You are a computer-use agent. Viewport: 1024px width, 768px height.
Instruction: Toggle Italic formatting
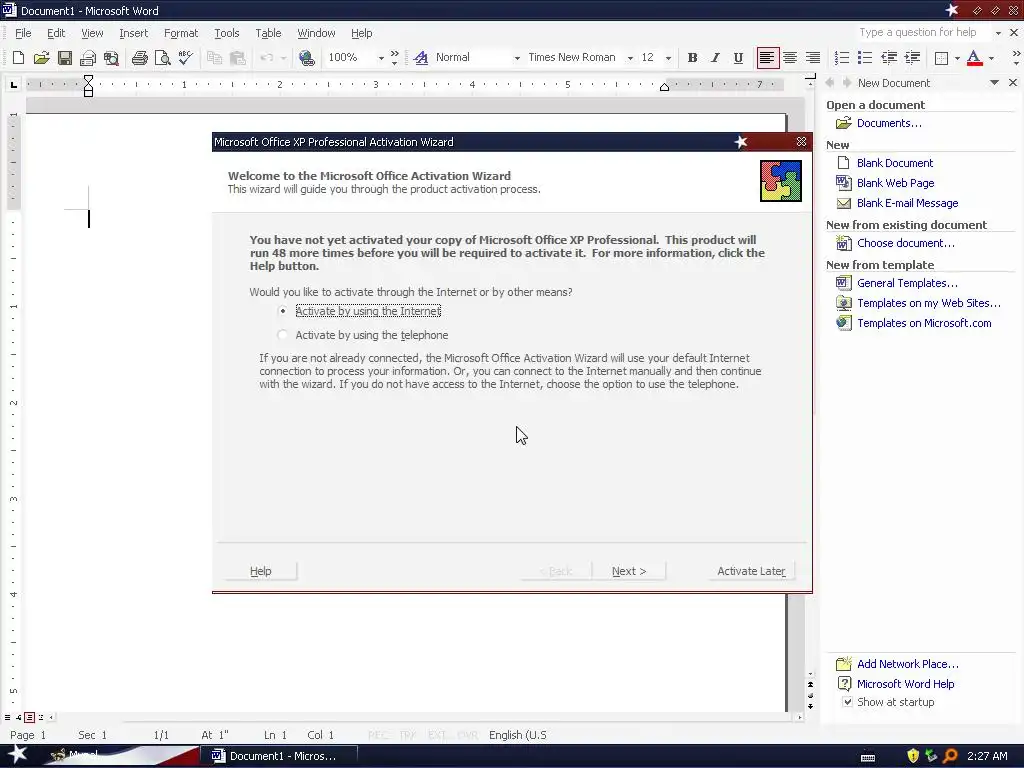click(x=715, y=57)
